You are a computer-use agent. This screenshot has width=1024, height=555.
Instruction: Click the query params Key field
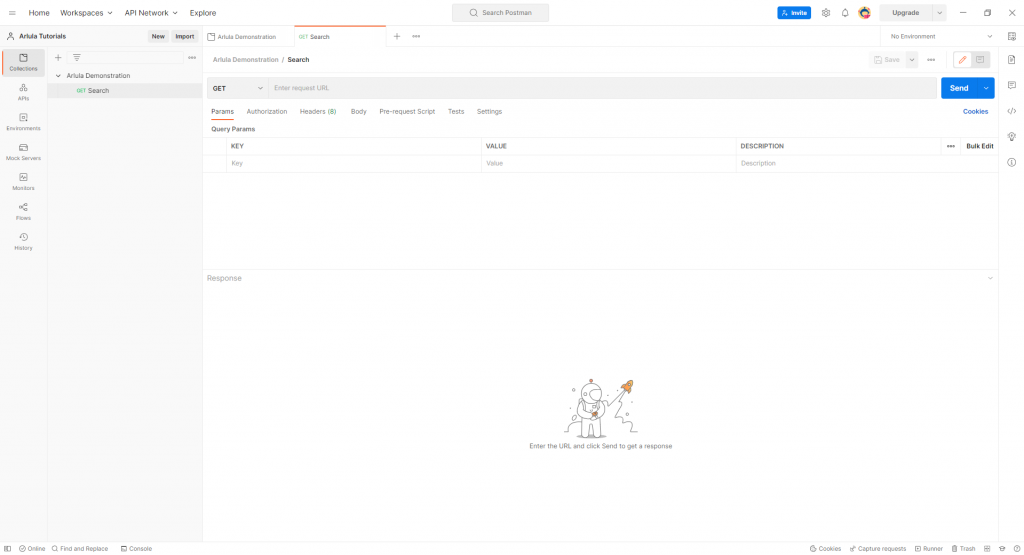(353, 163)
